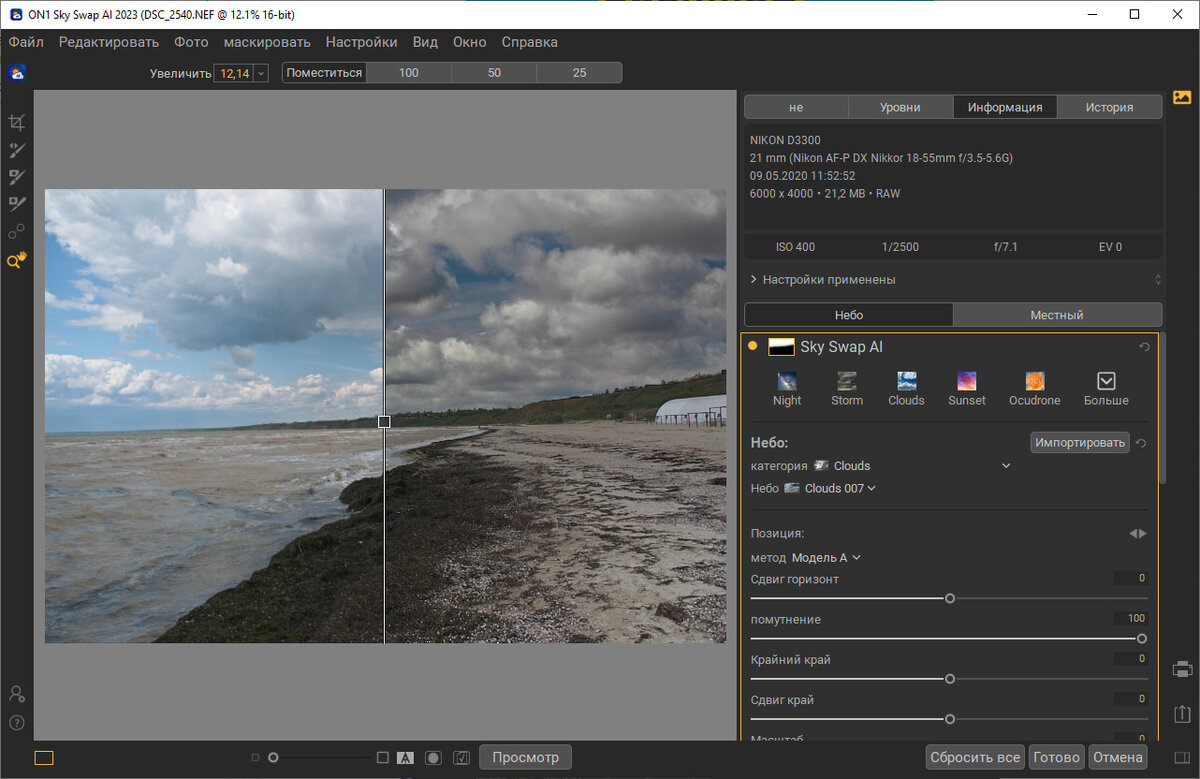This screenshot has height=779, width=1200.
Task: Toggle the soft proofing icon in bottom bar
Action: coord(461,758)
